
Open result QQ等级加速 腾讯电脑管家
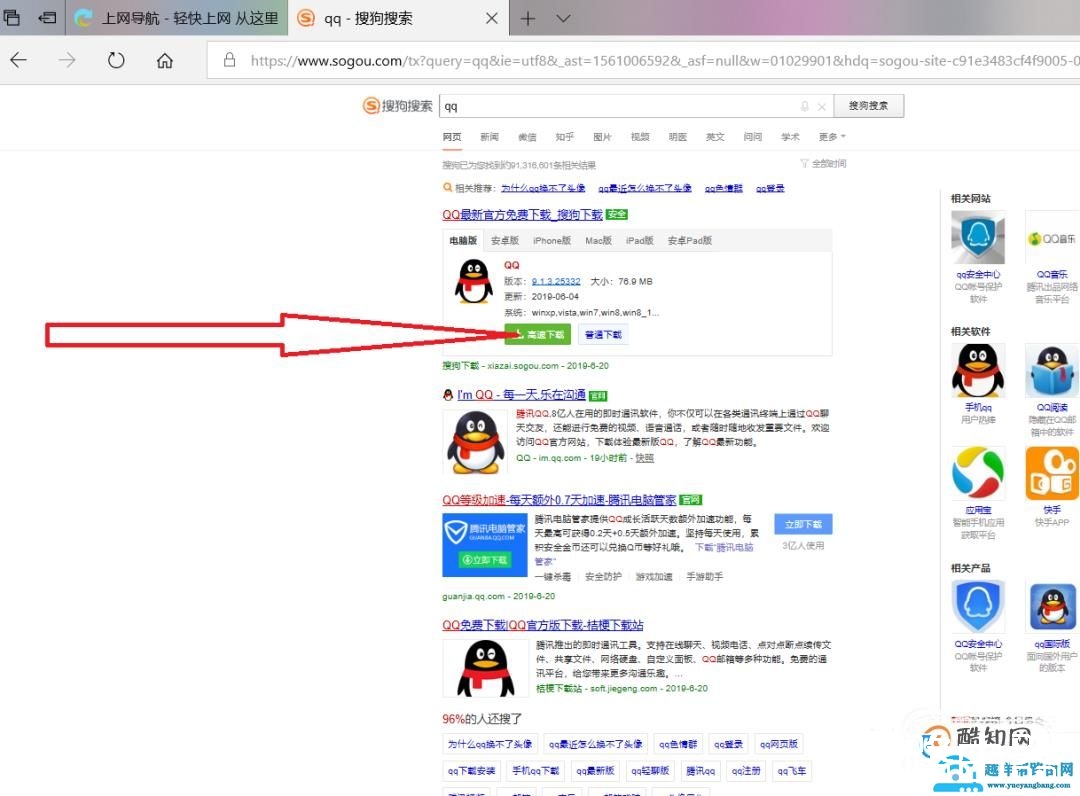559,499
